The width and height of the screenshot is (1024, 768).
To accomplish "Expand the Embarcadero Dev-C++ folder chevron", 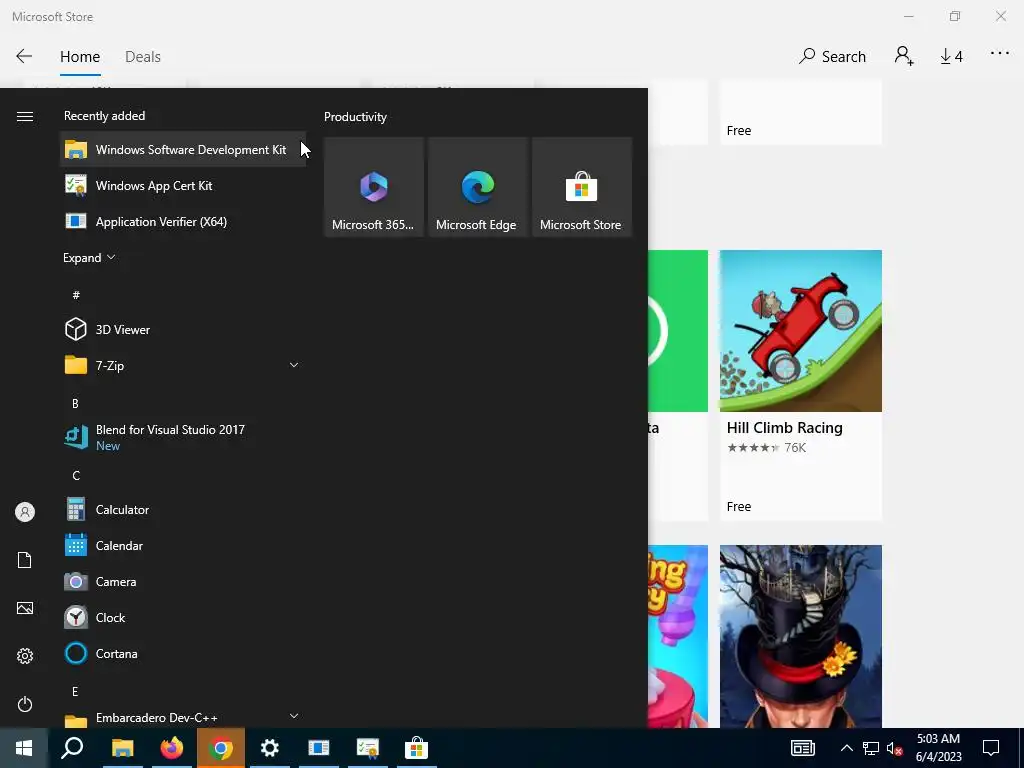I will (x=294, y=716).
